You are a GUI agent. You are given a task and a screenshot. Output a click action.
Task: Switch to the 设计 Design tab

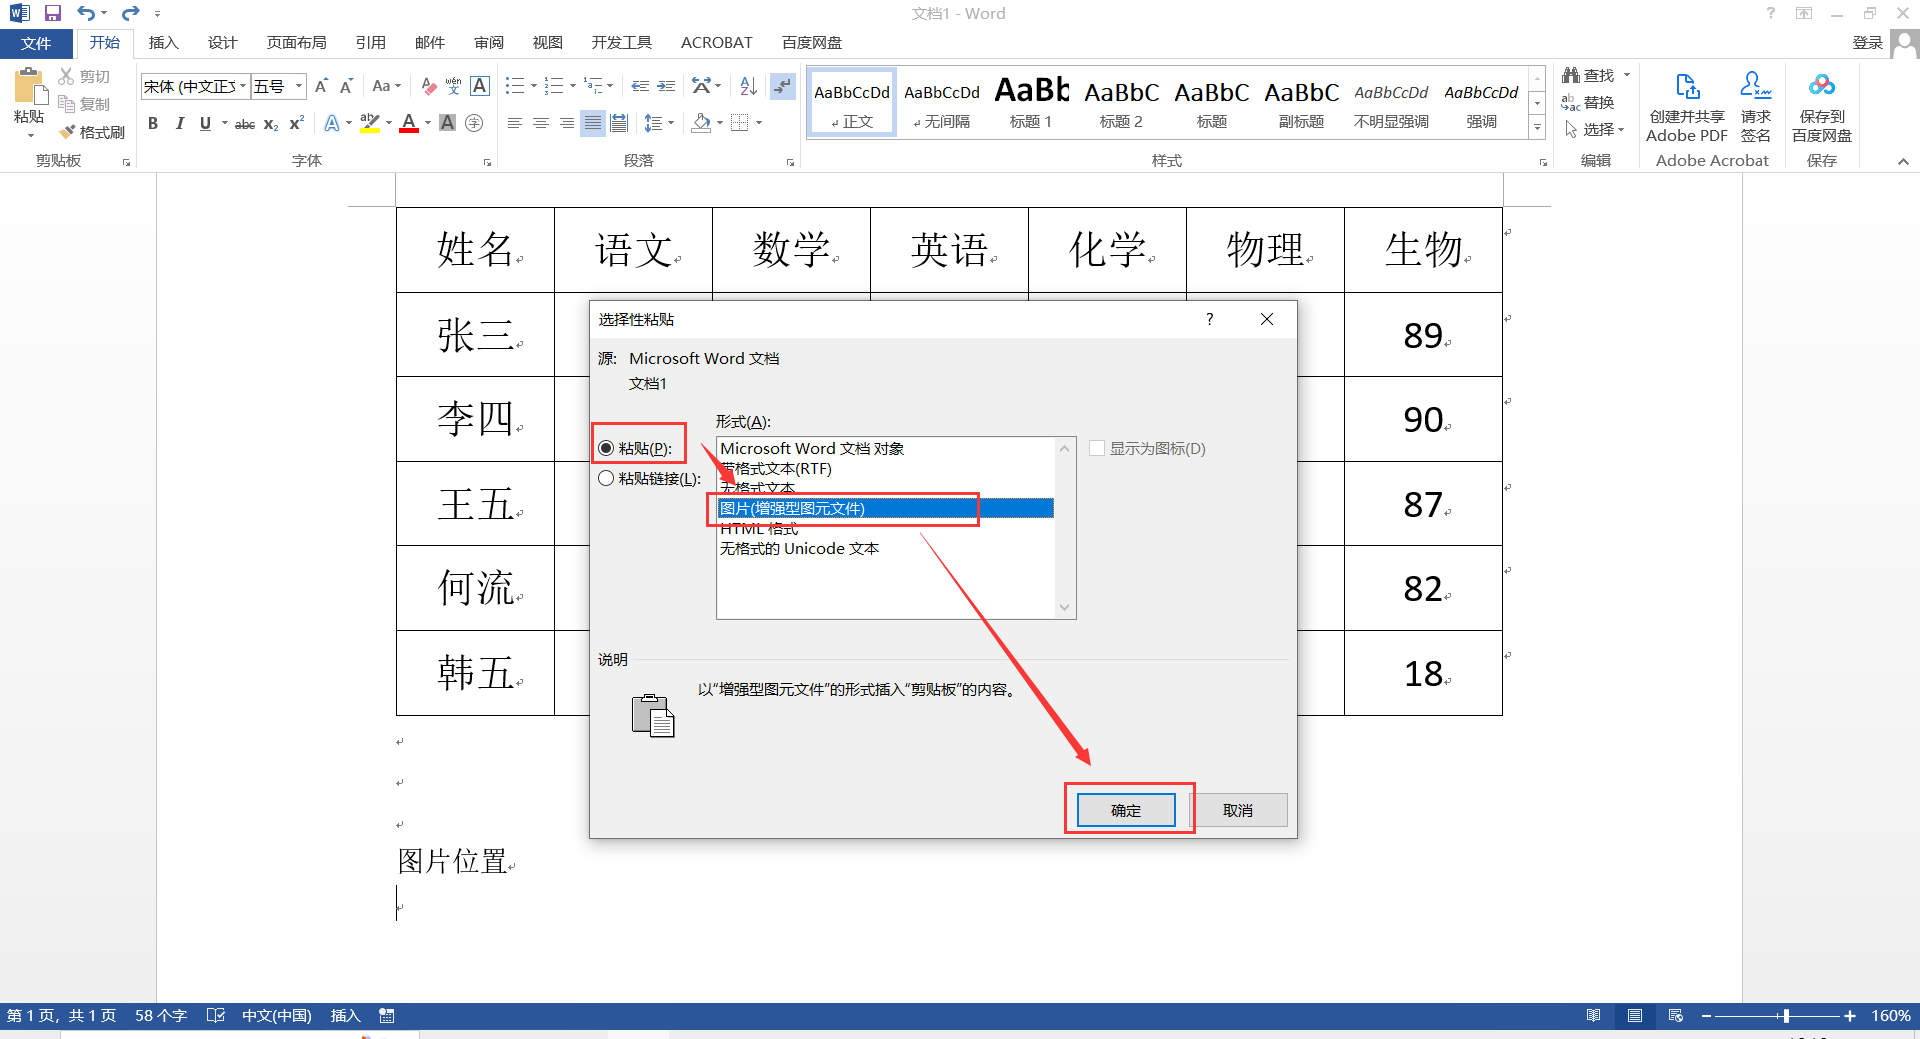[222, 42]
